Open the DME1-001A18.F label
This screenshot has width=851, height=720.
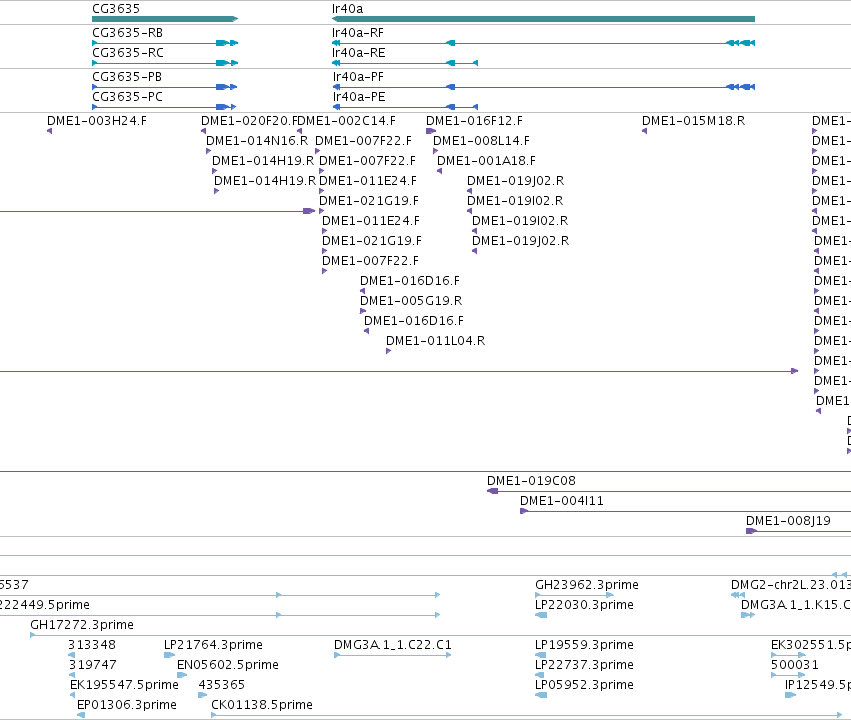point(486,161)
